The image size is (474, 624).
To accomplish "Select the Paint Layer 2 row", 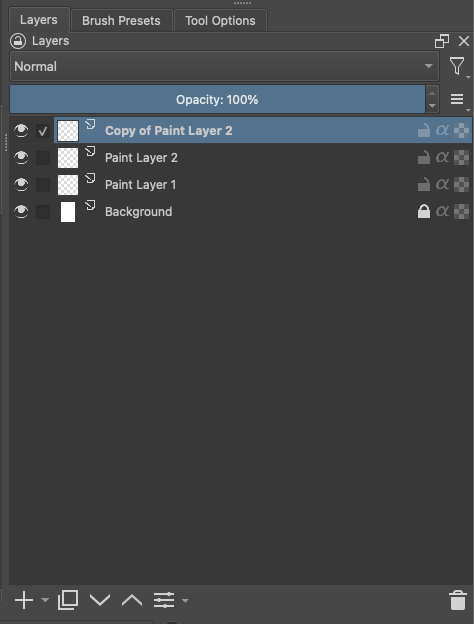I will pyautogui.click(x=241, y=158).
